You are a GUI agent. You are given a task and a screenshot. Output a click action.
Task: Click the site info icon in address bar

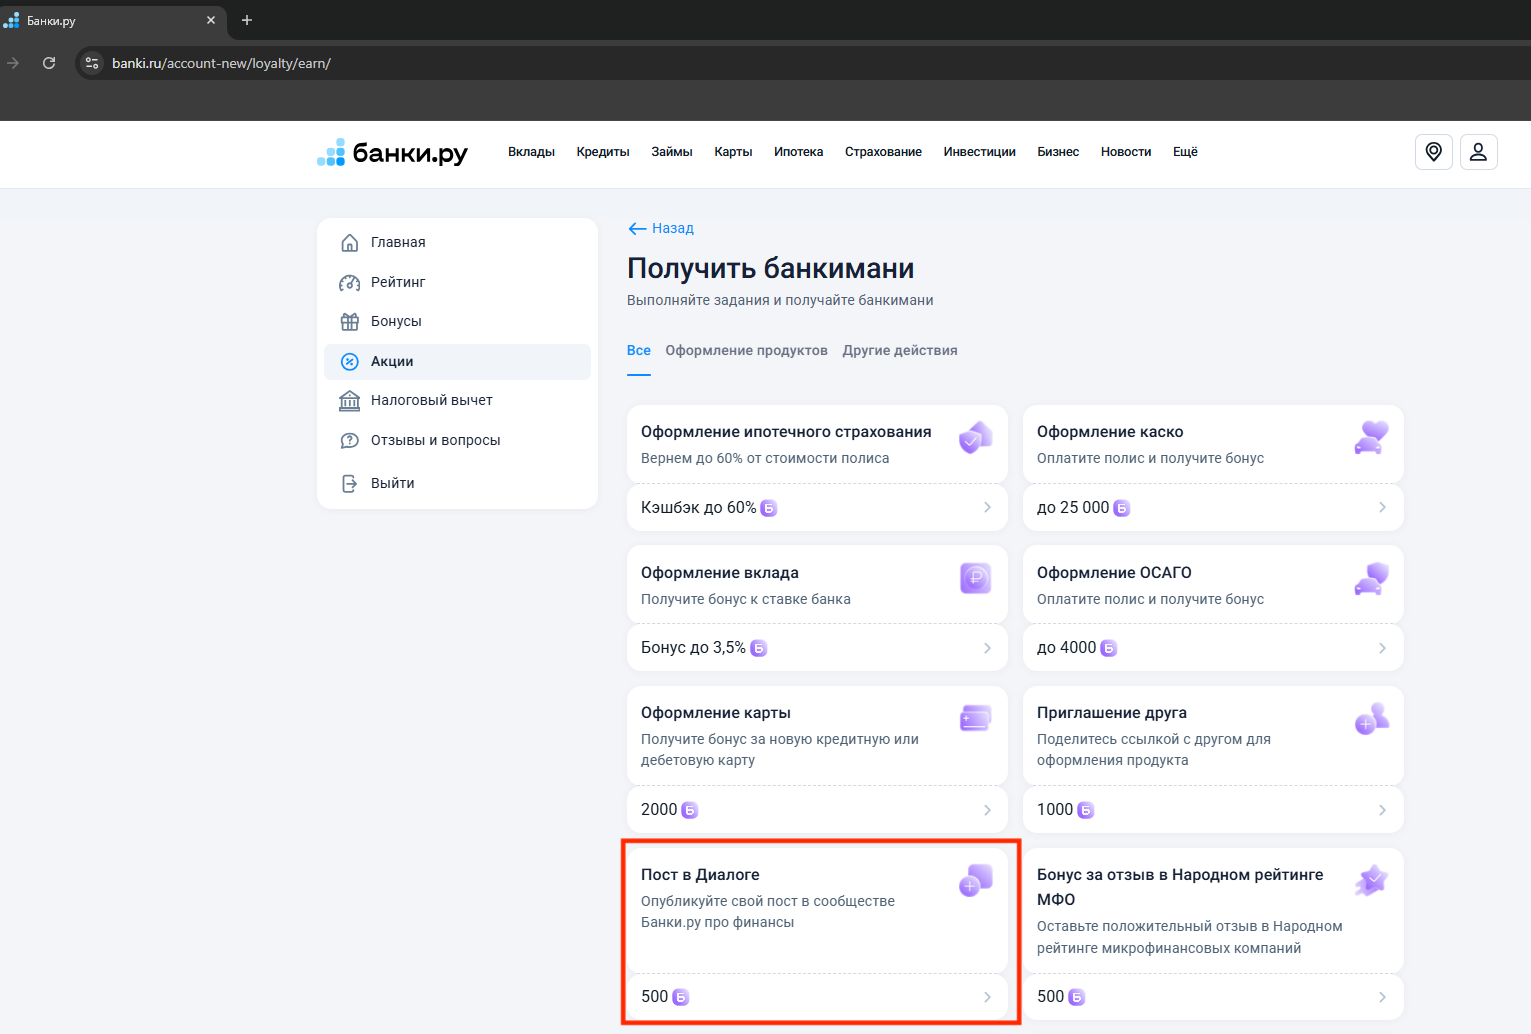click(x=92, y=63)
